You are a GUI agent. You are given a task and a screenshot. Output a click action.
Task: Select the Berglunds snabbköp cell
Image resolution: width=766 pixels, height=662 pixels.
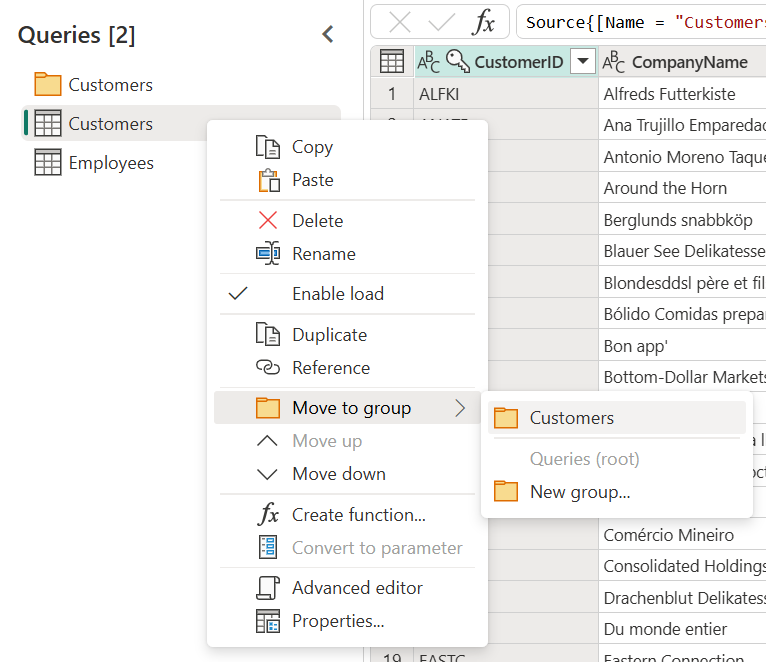(682, 219)
